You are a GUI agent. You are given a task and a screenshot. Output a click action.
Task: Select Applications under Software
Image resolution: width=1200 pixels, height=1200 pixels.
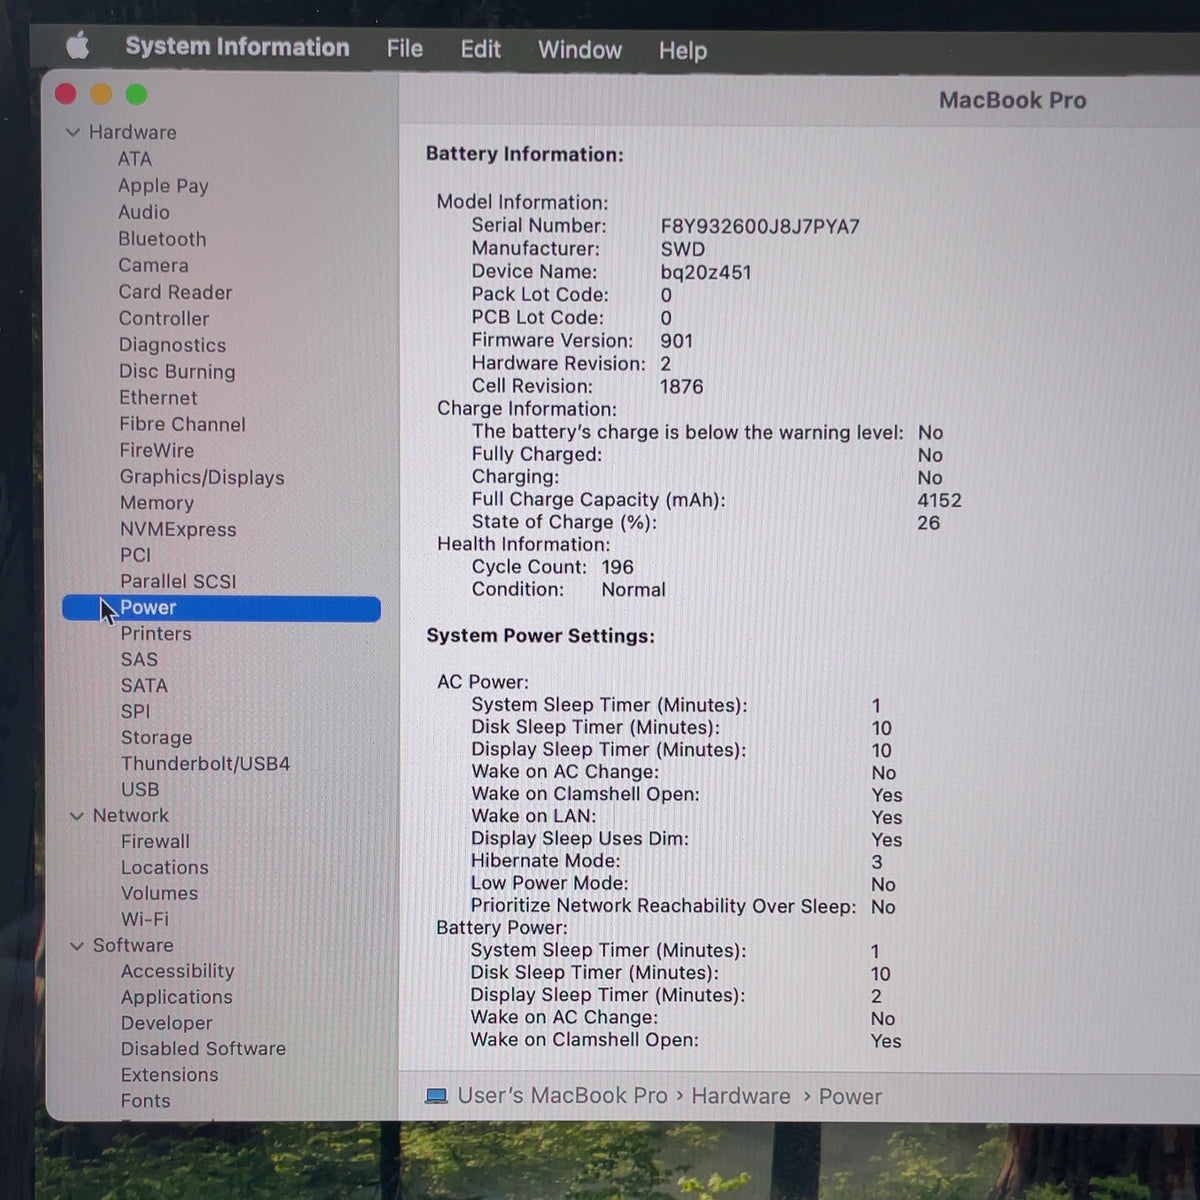point(176,997)
